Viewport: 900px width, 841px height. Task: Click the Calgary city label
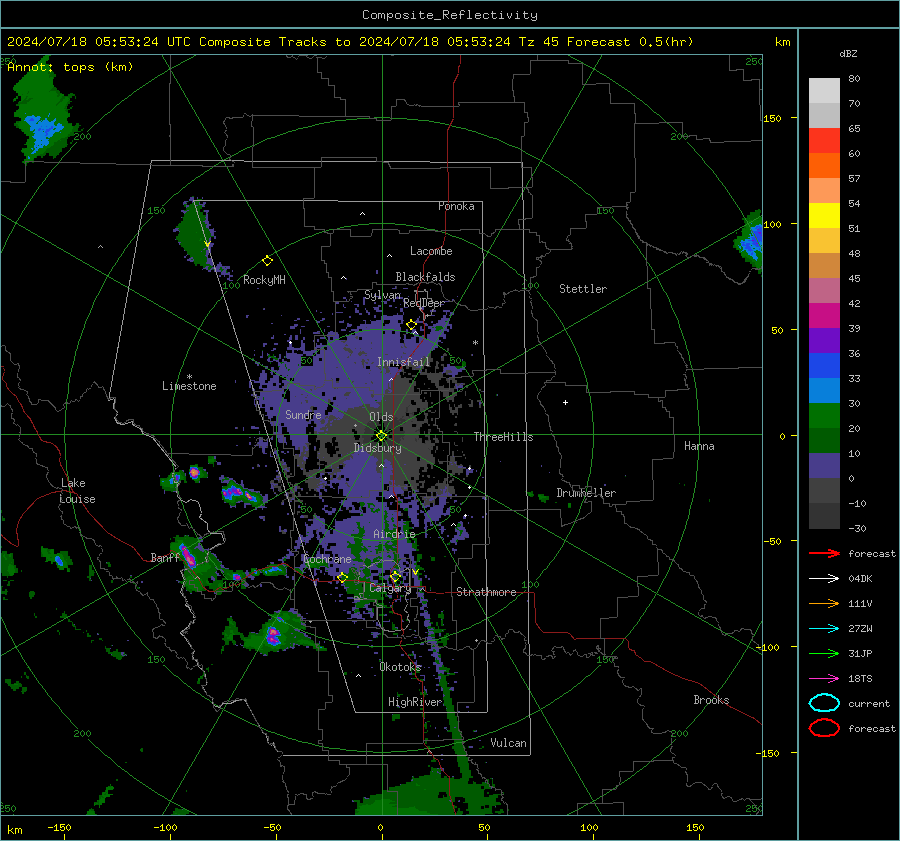390,588
